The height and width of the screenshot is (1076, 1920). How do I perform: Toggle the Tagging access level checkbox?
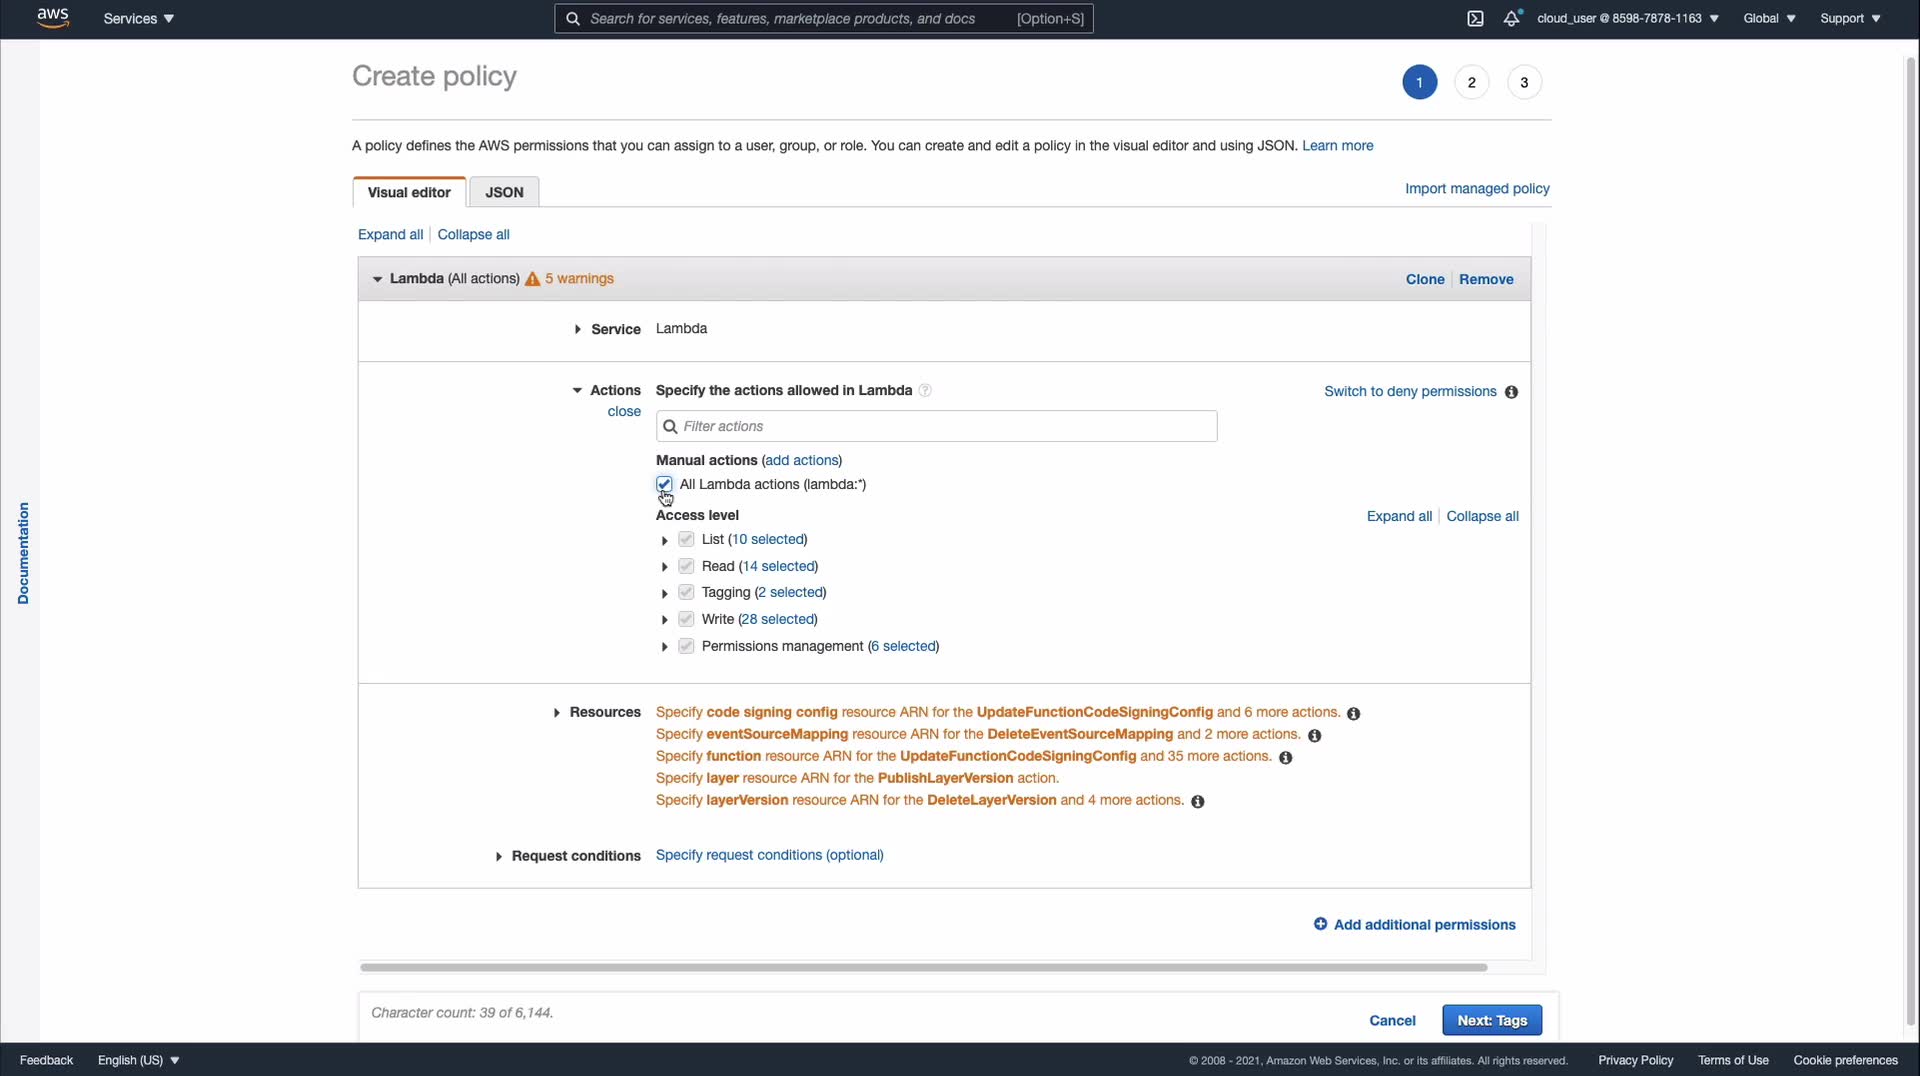(x=686, y=592)
